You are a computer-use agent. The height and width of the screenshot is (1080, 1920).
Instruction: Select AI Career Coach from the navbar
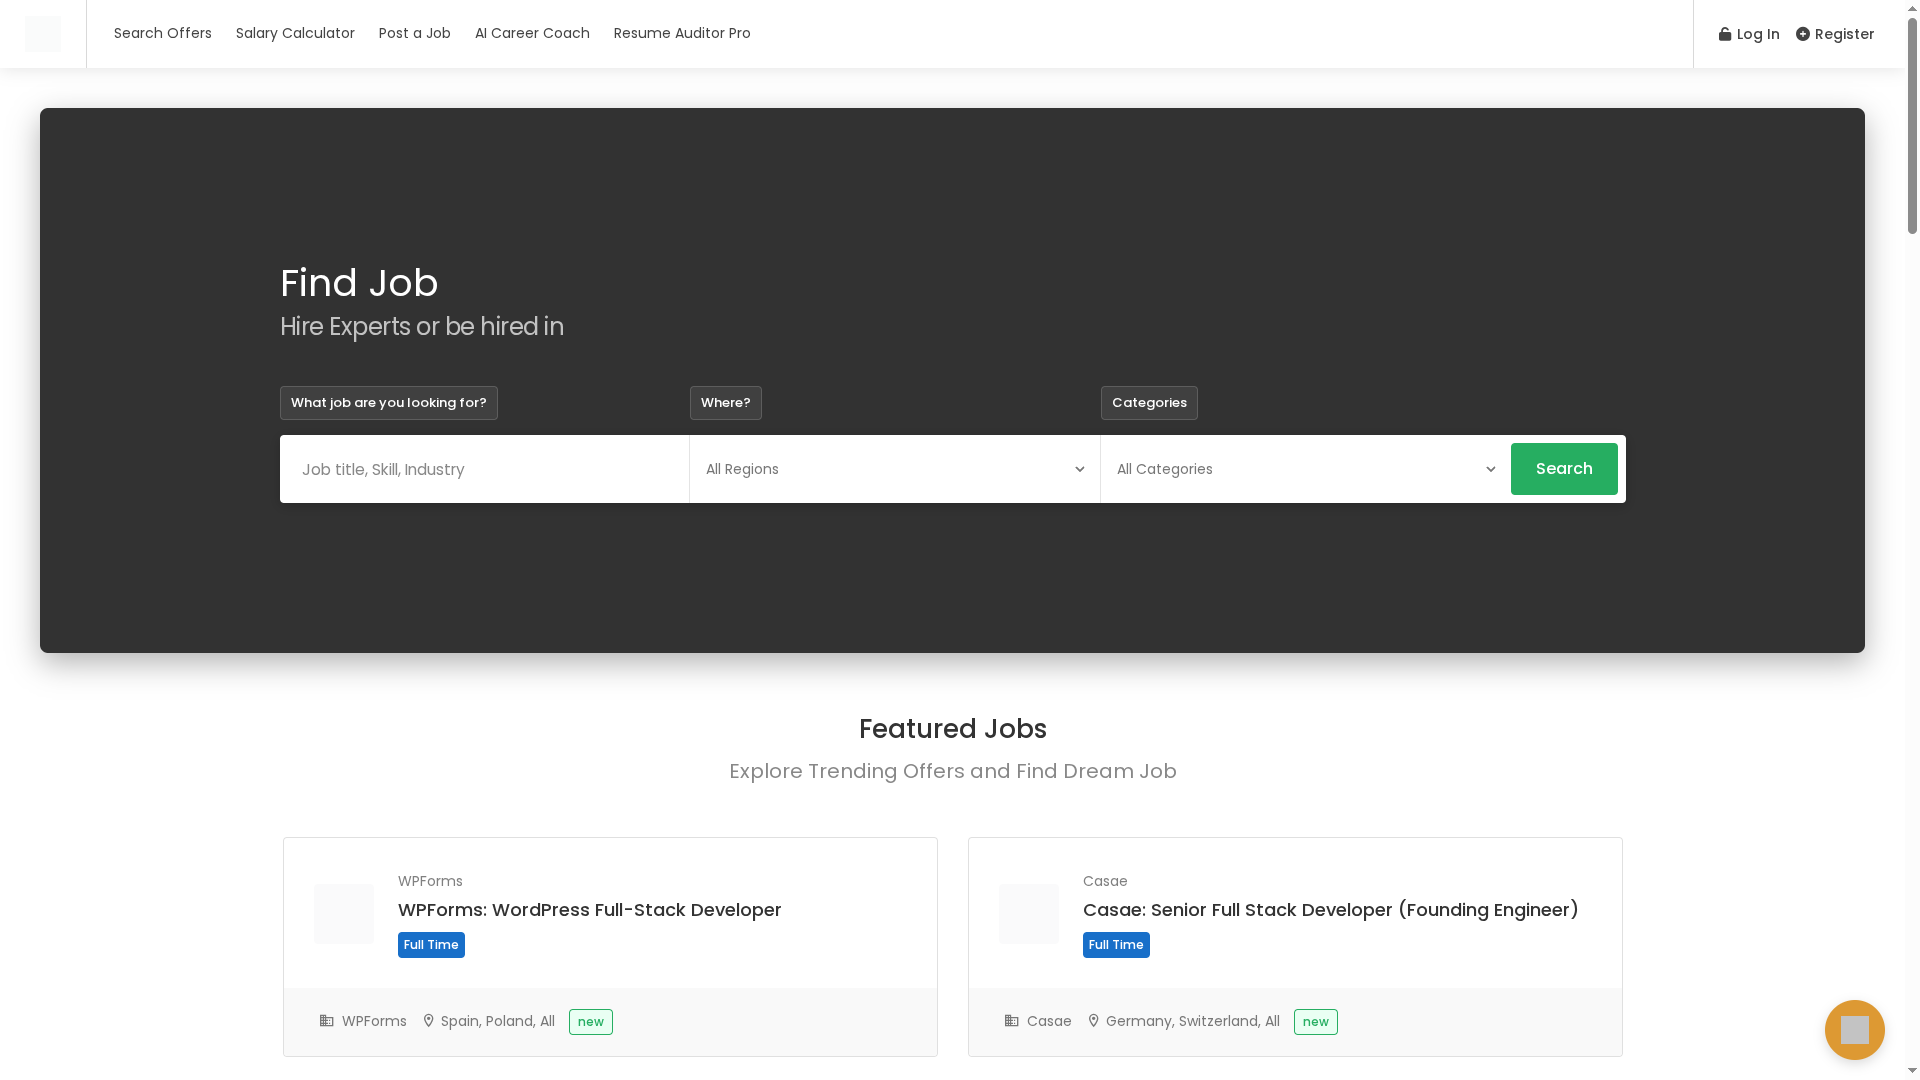[532, 33]
